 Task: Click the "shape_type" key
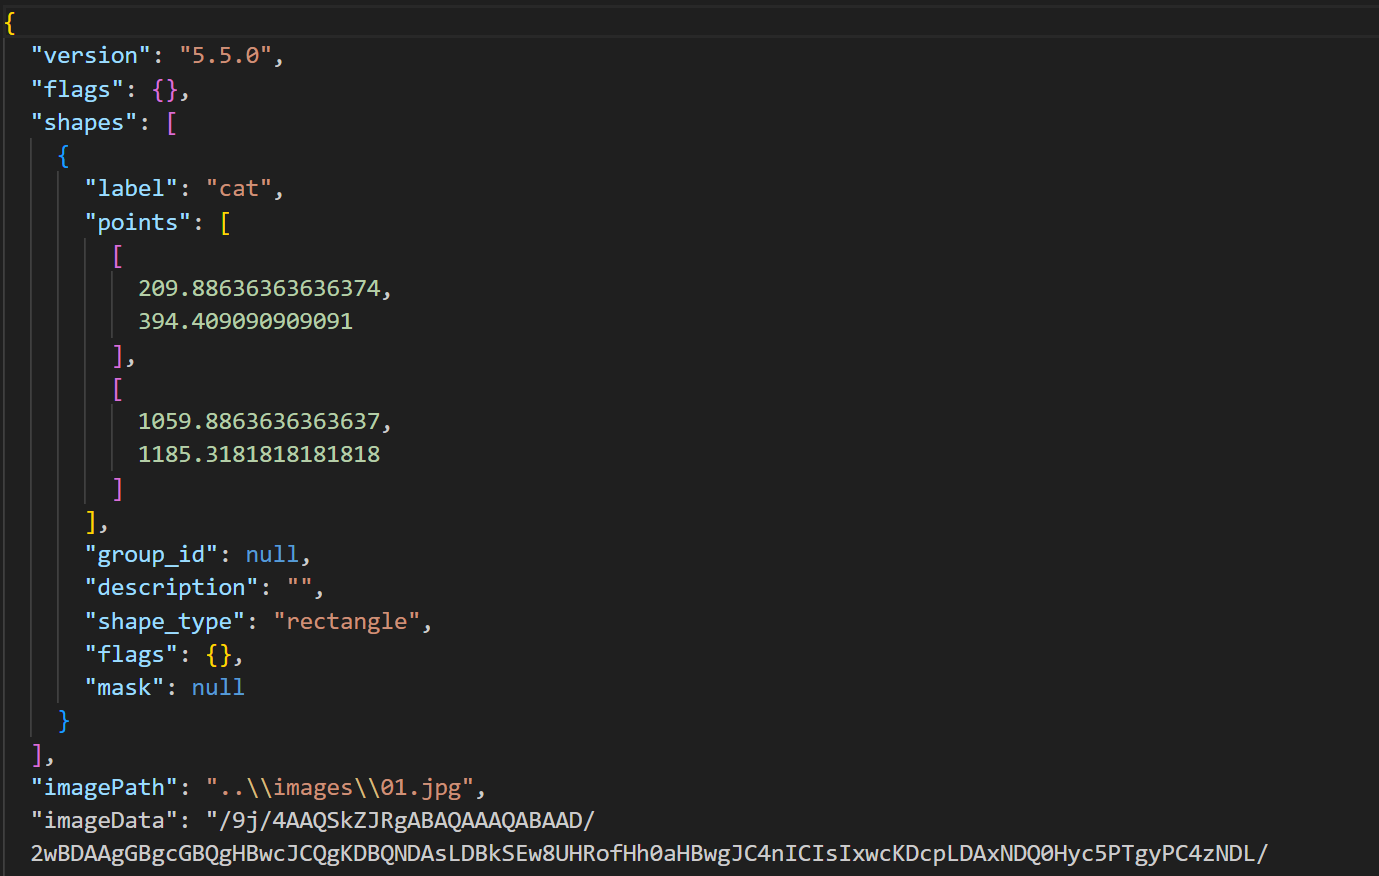[165, 622]
